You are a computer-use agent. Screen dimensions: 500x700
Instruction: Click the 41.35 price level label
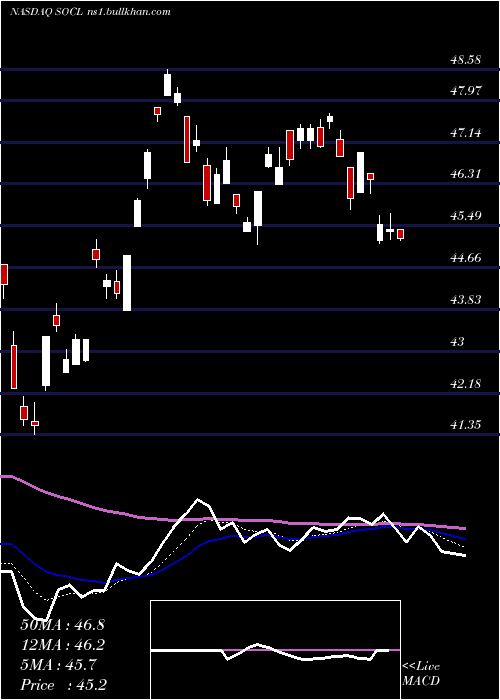point(466,425)
